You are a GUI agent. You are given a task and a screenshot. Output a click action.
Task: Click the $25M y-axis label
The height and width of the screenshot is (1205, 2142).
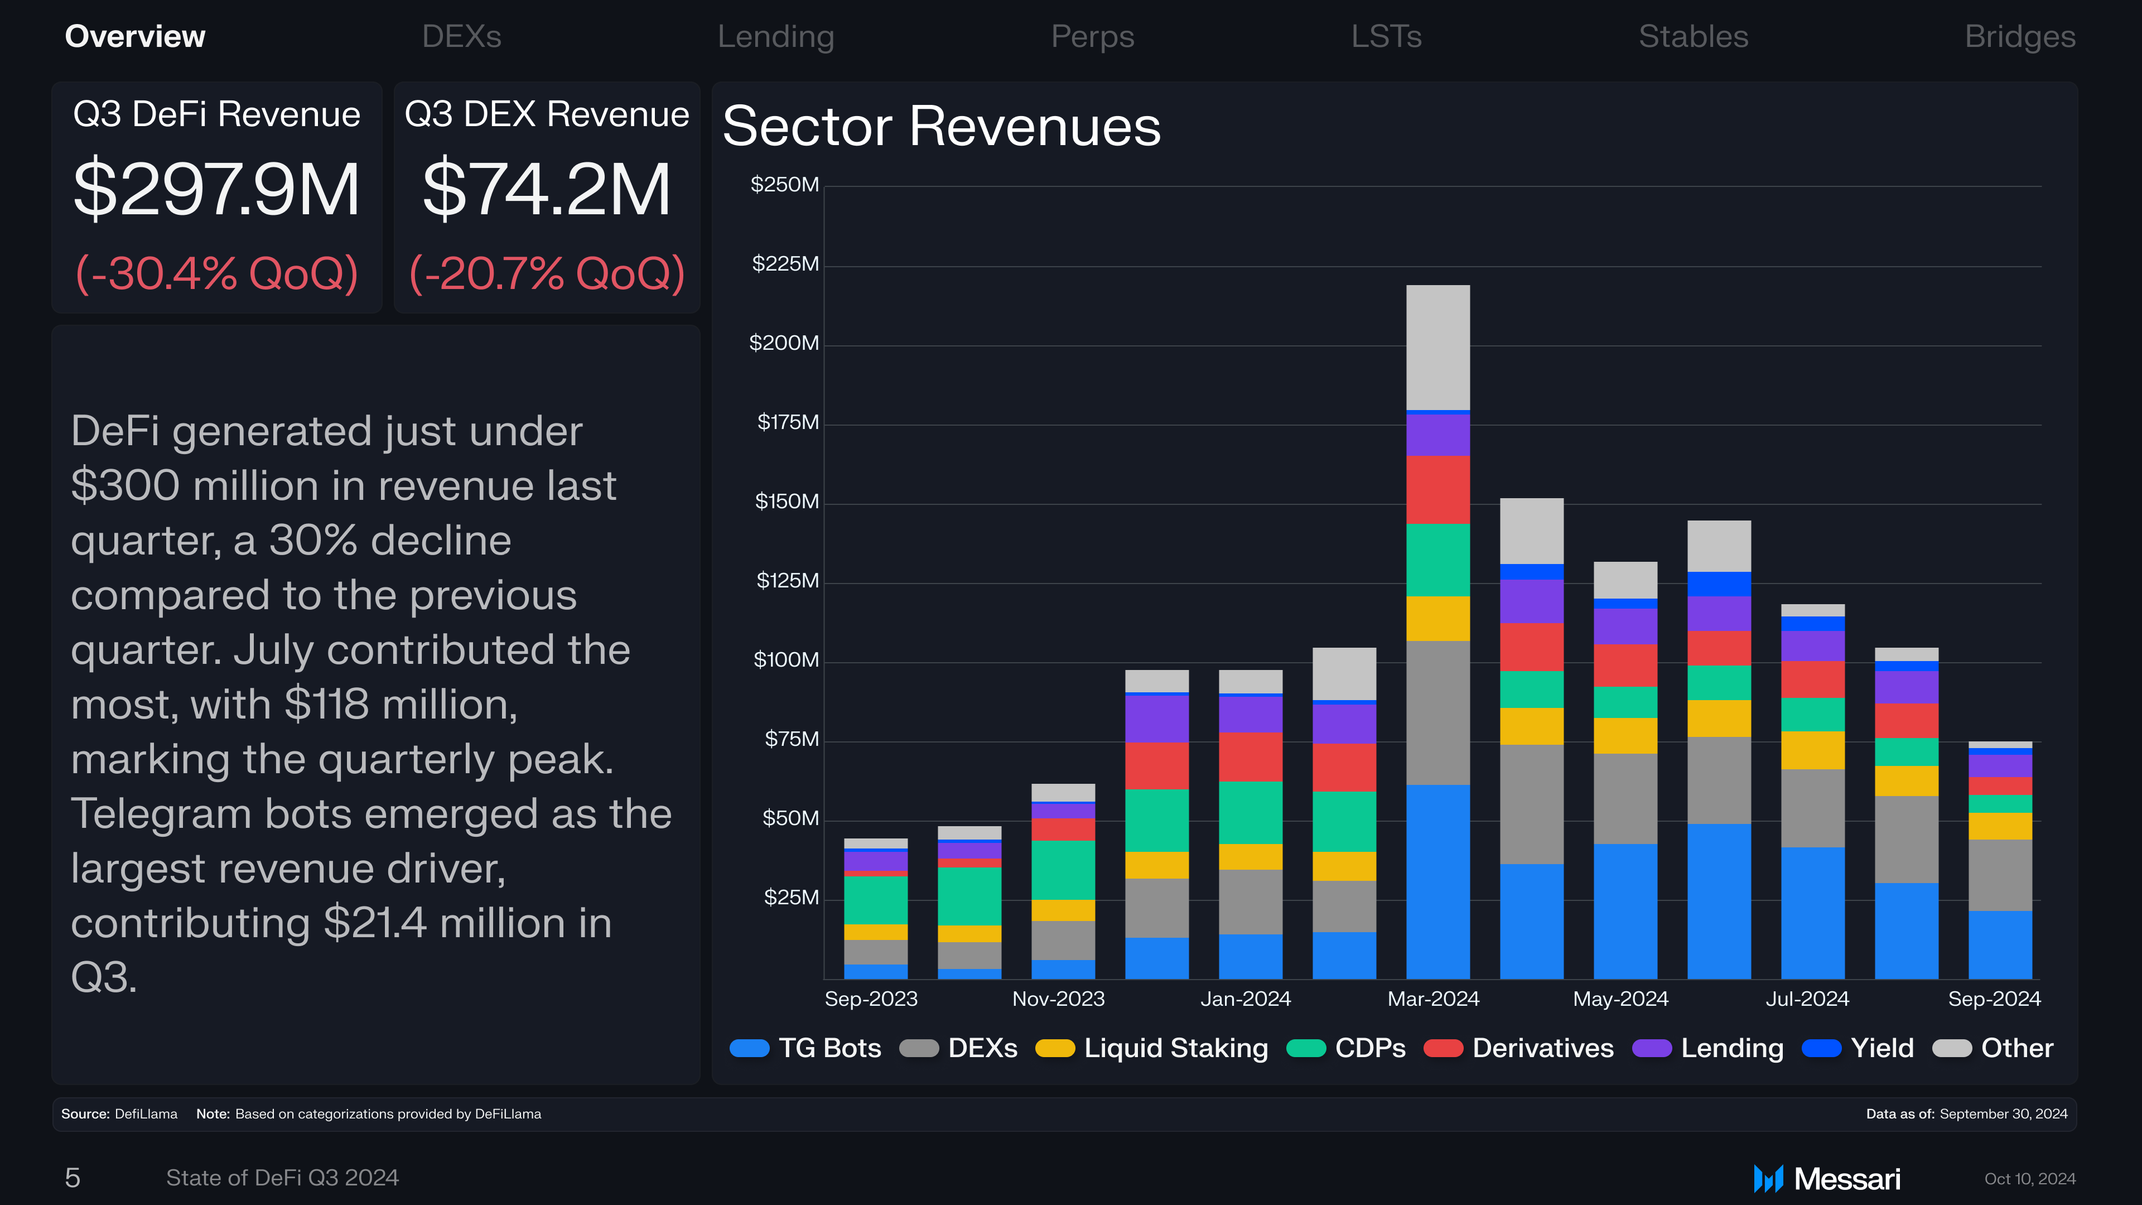(791, 898)
